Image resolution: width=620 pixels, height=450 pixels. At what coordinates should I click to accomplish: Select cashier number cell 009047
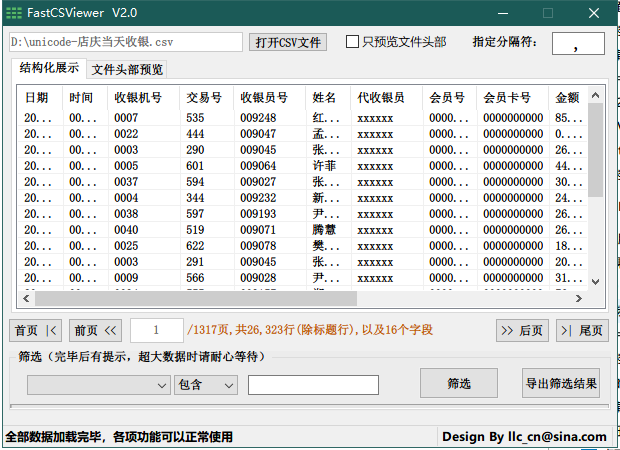point(258,134)
